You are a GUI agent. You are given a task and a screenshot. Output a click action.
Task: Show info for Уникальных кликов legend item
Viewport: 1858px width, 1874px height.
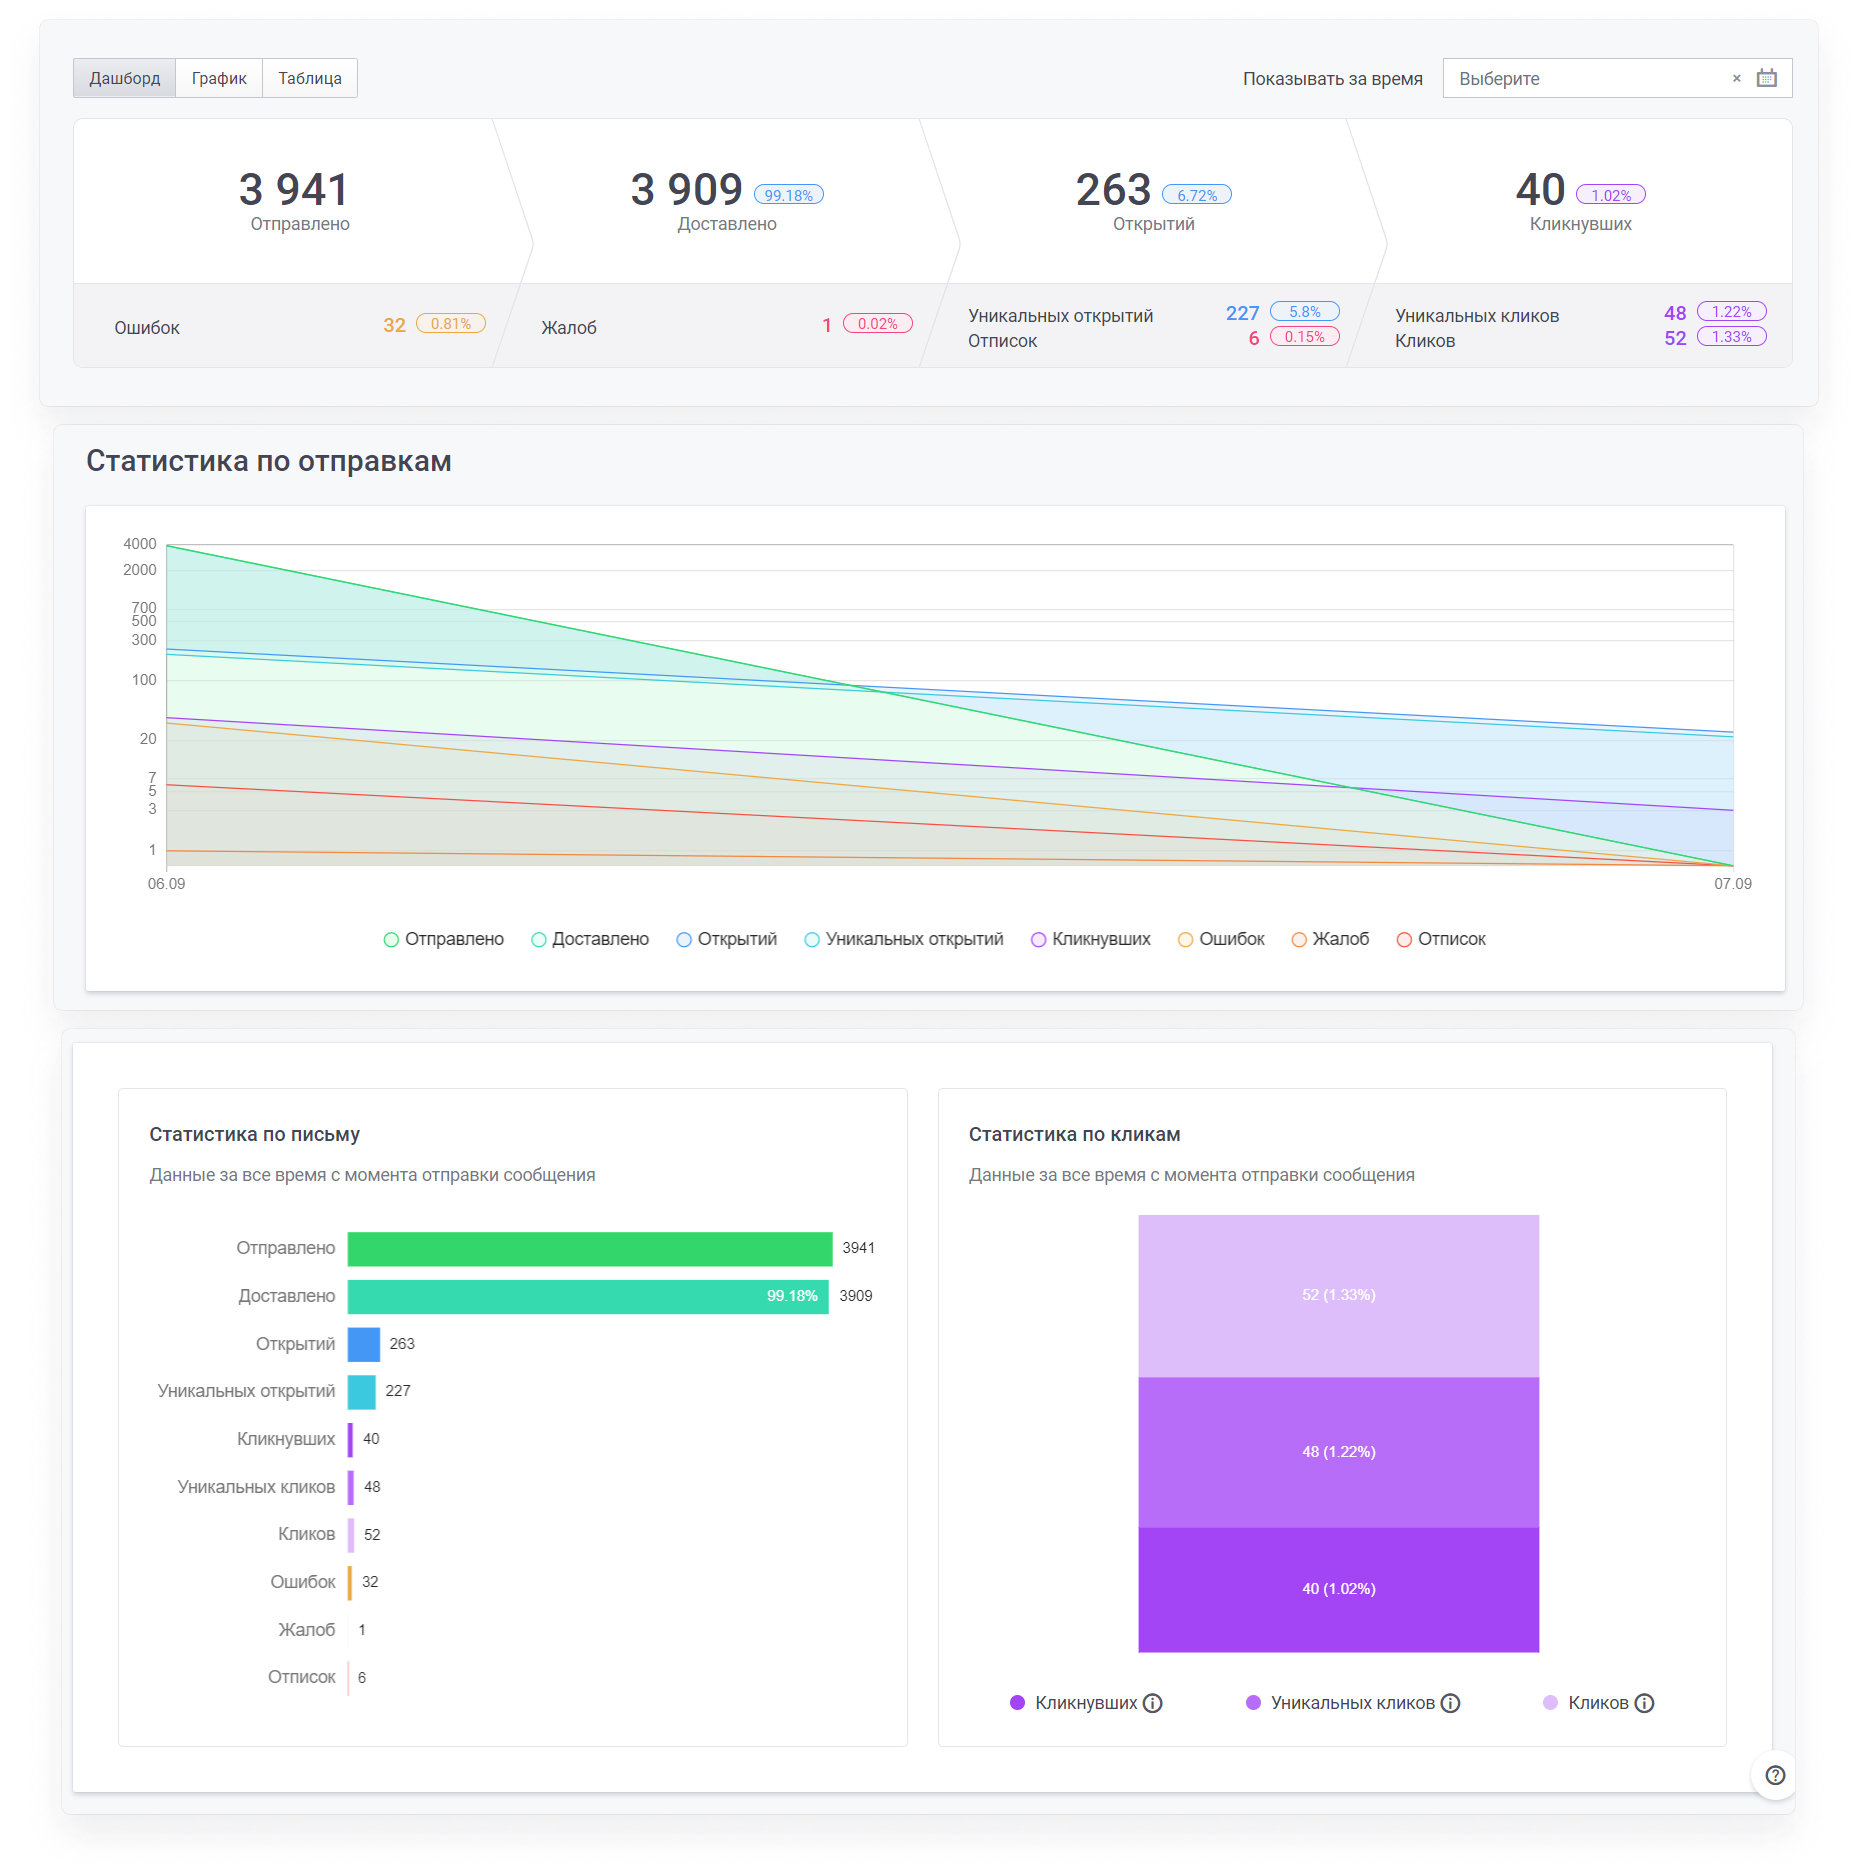click(x=1450, y=1703)
